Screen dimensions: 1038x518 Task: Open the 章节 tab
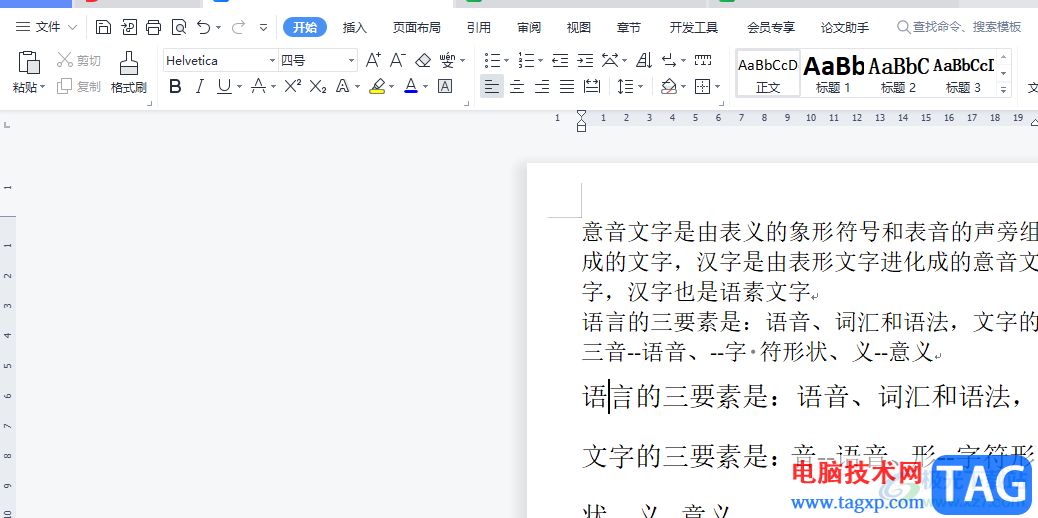tap(629, 28)
